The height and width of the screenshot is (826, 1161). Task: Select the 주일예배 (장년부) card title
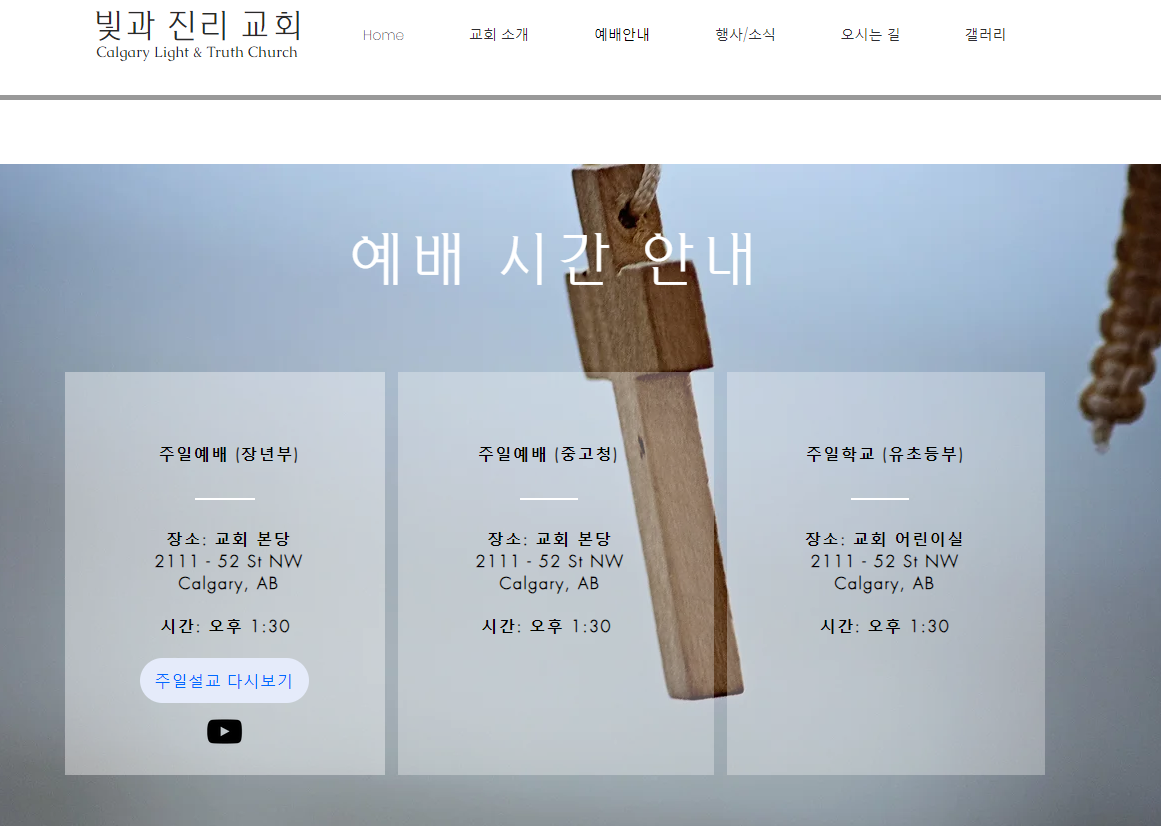pos(229,454)
